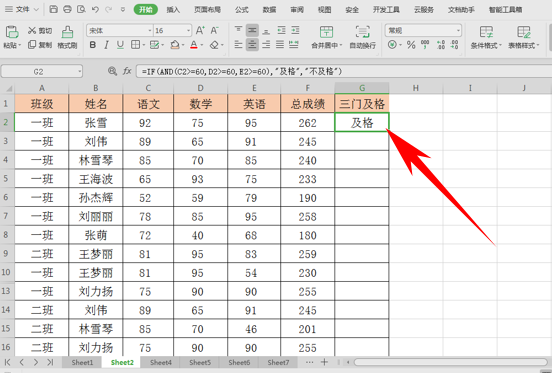Open the currency symbol dropdown
The image size is (553, 373).
point(400,45)
